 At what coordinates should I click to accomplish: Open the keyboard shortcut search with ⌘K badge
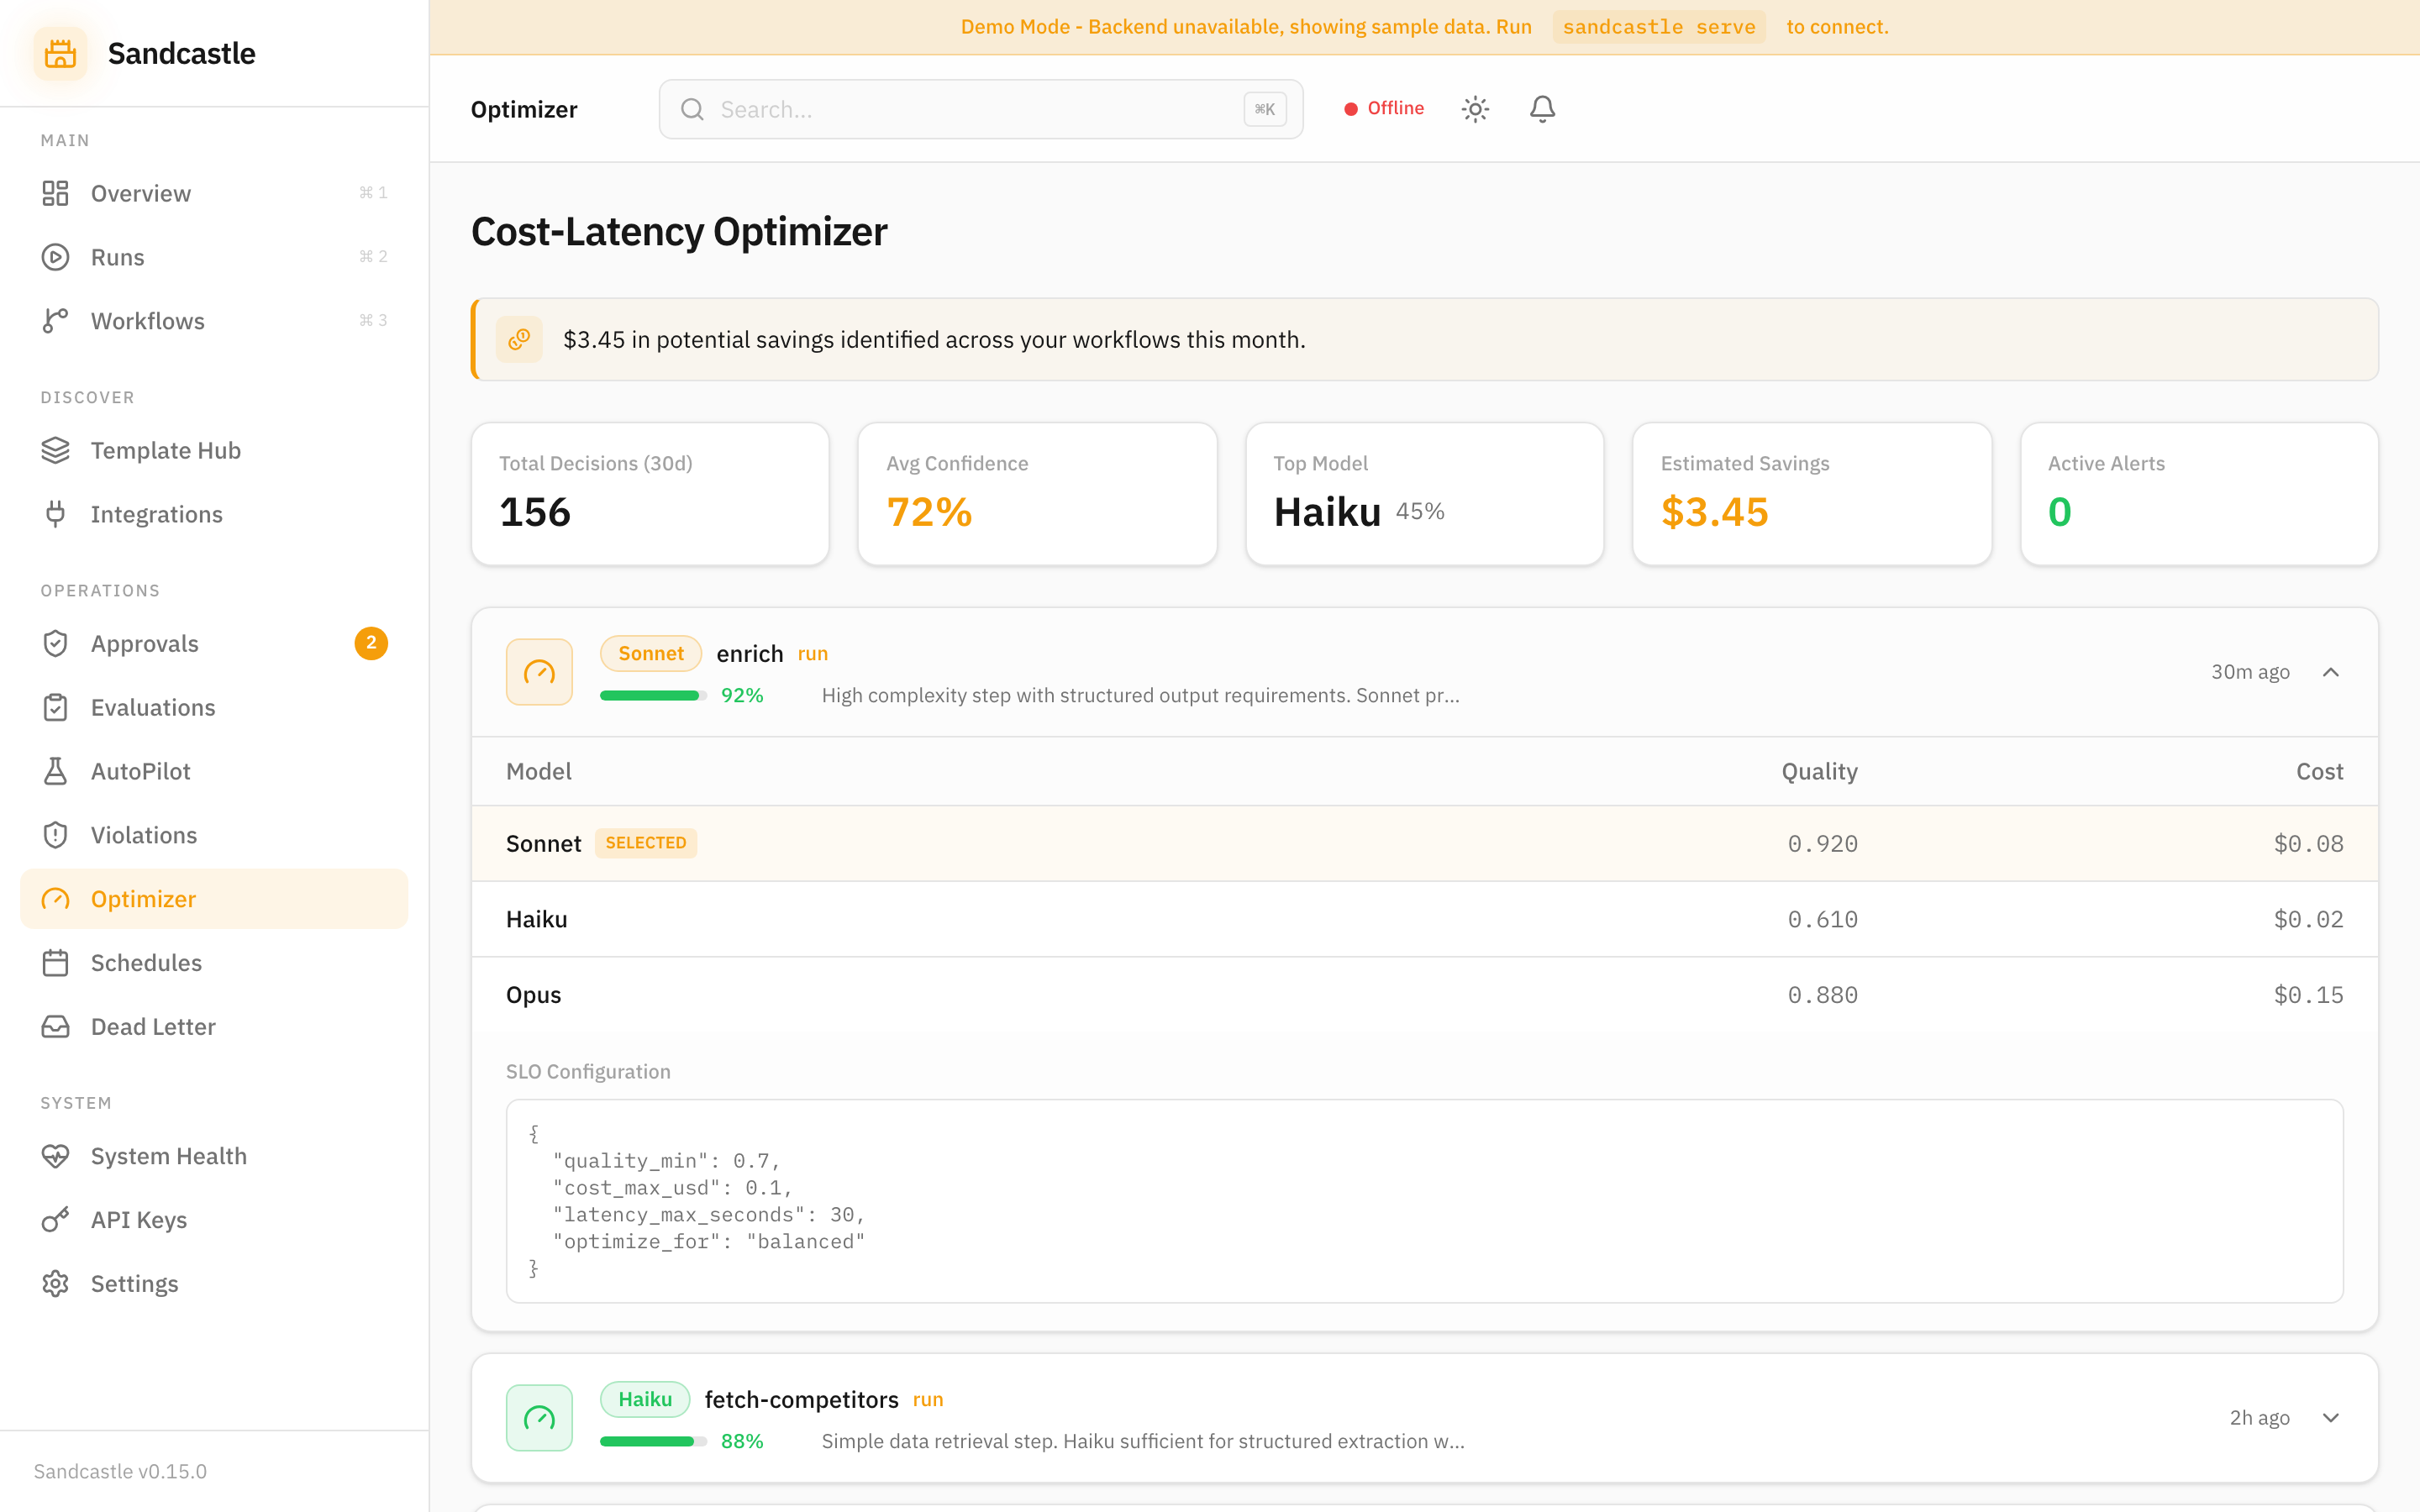point(1264,109)
